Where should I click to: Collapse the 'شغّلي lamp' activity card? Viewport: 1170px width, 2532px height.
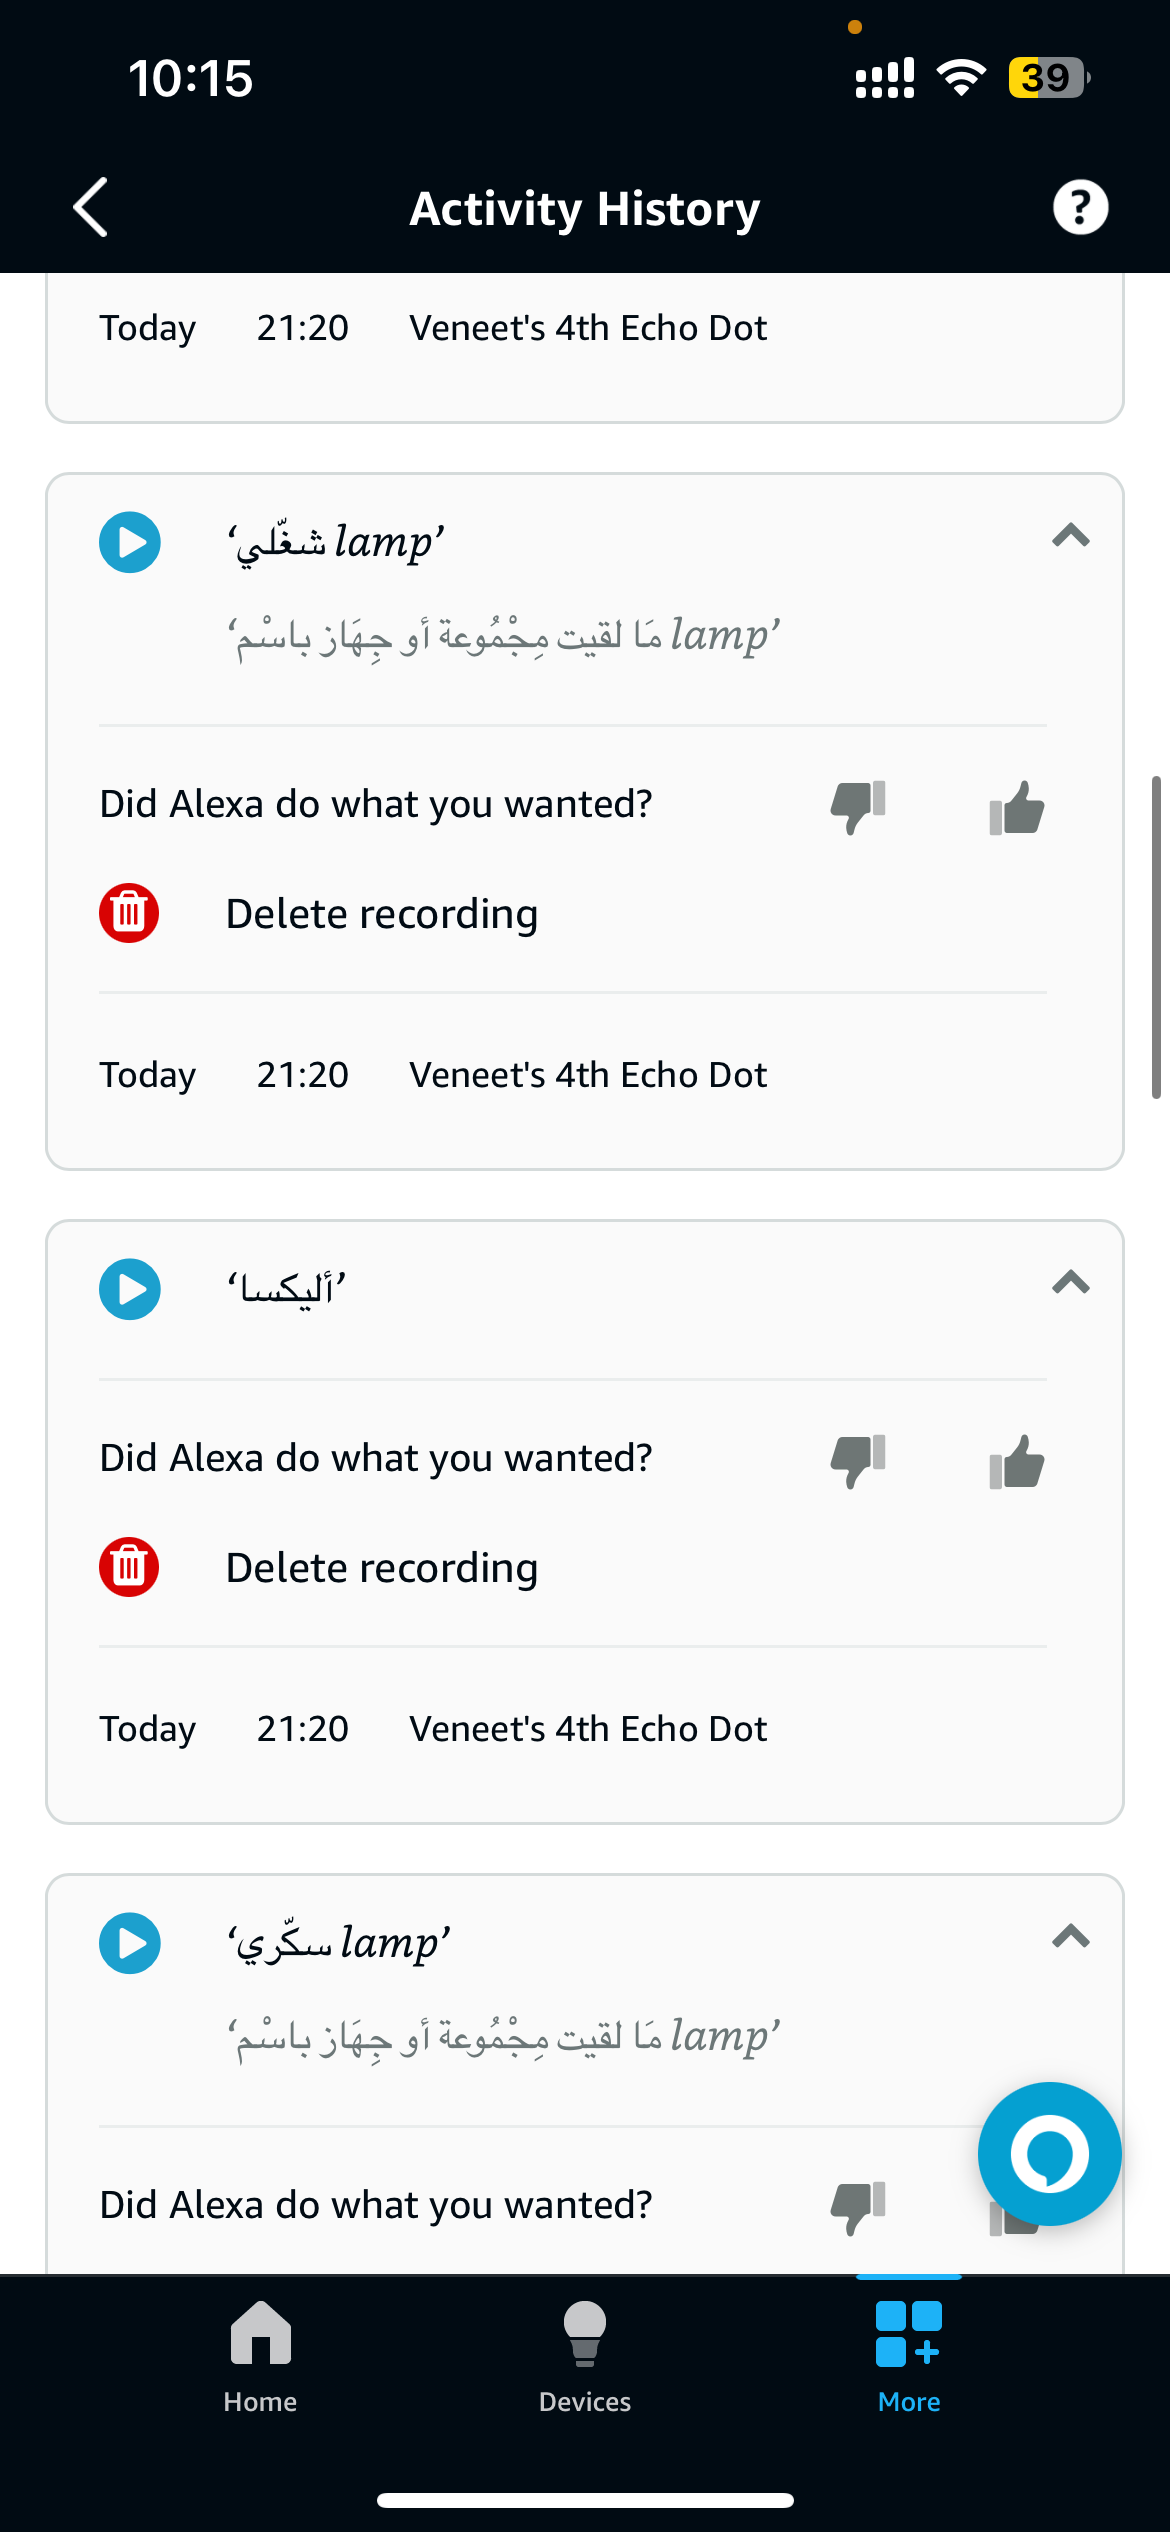1070,536
